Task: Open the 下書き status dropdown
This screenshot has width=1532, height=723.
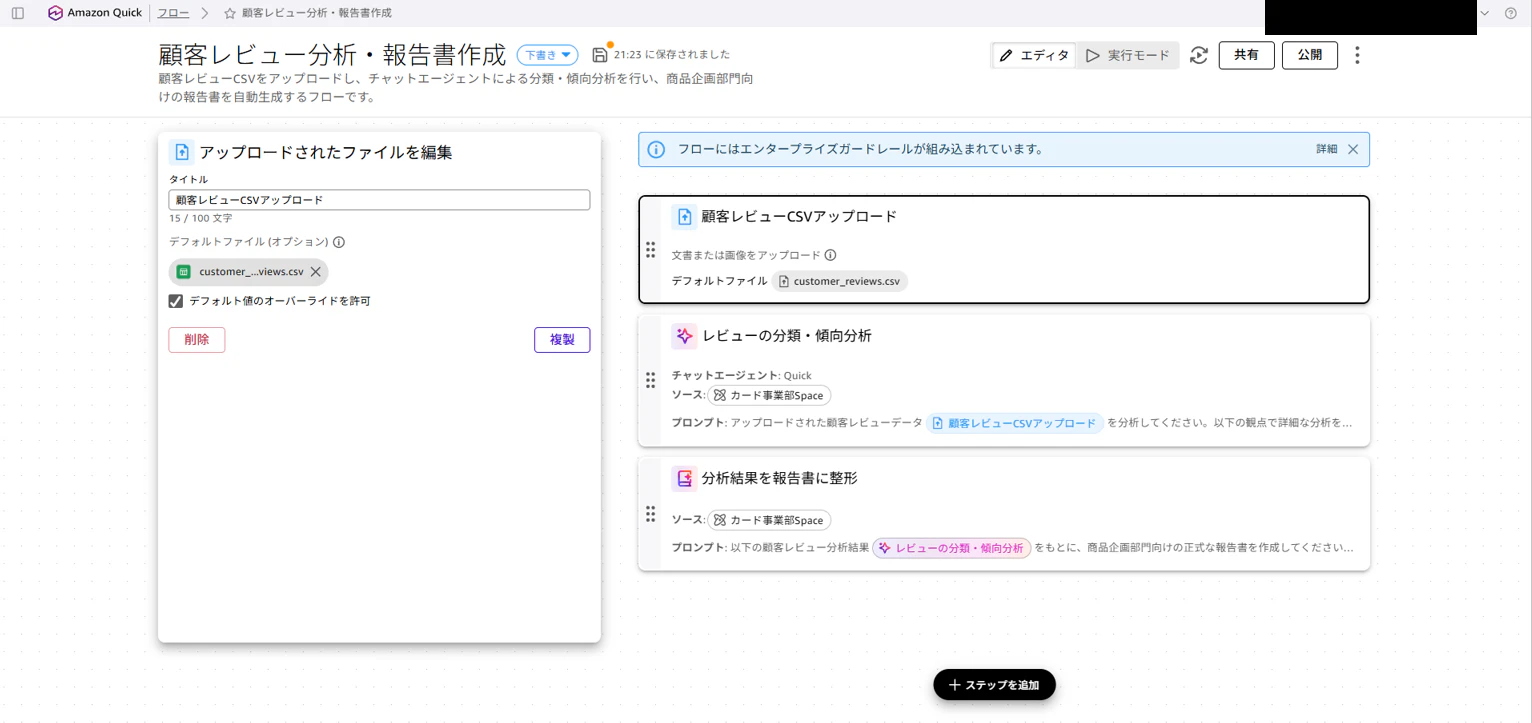Action: 547,55
